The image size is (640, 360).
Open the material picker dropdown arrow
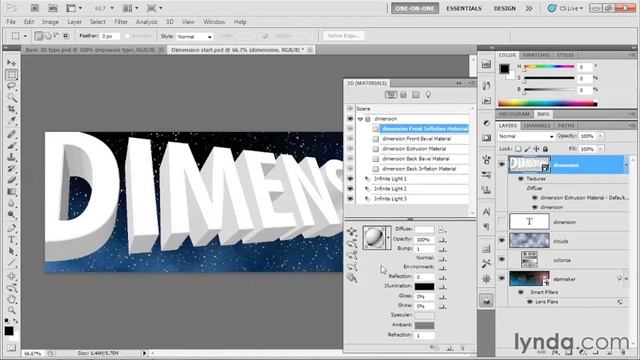coord(388,238)
